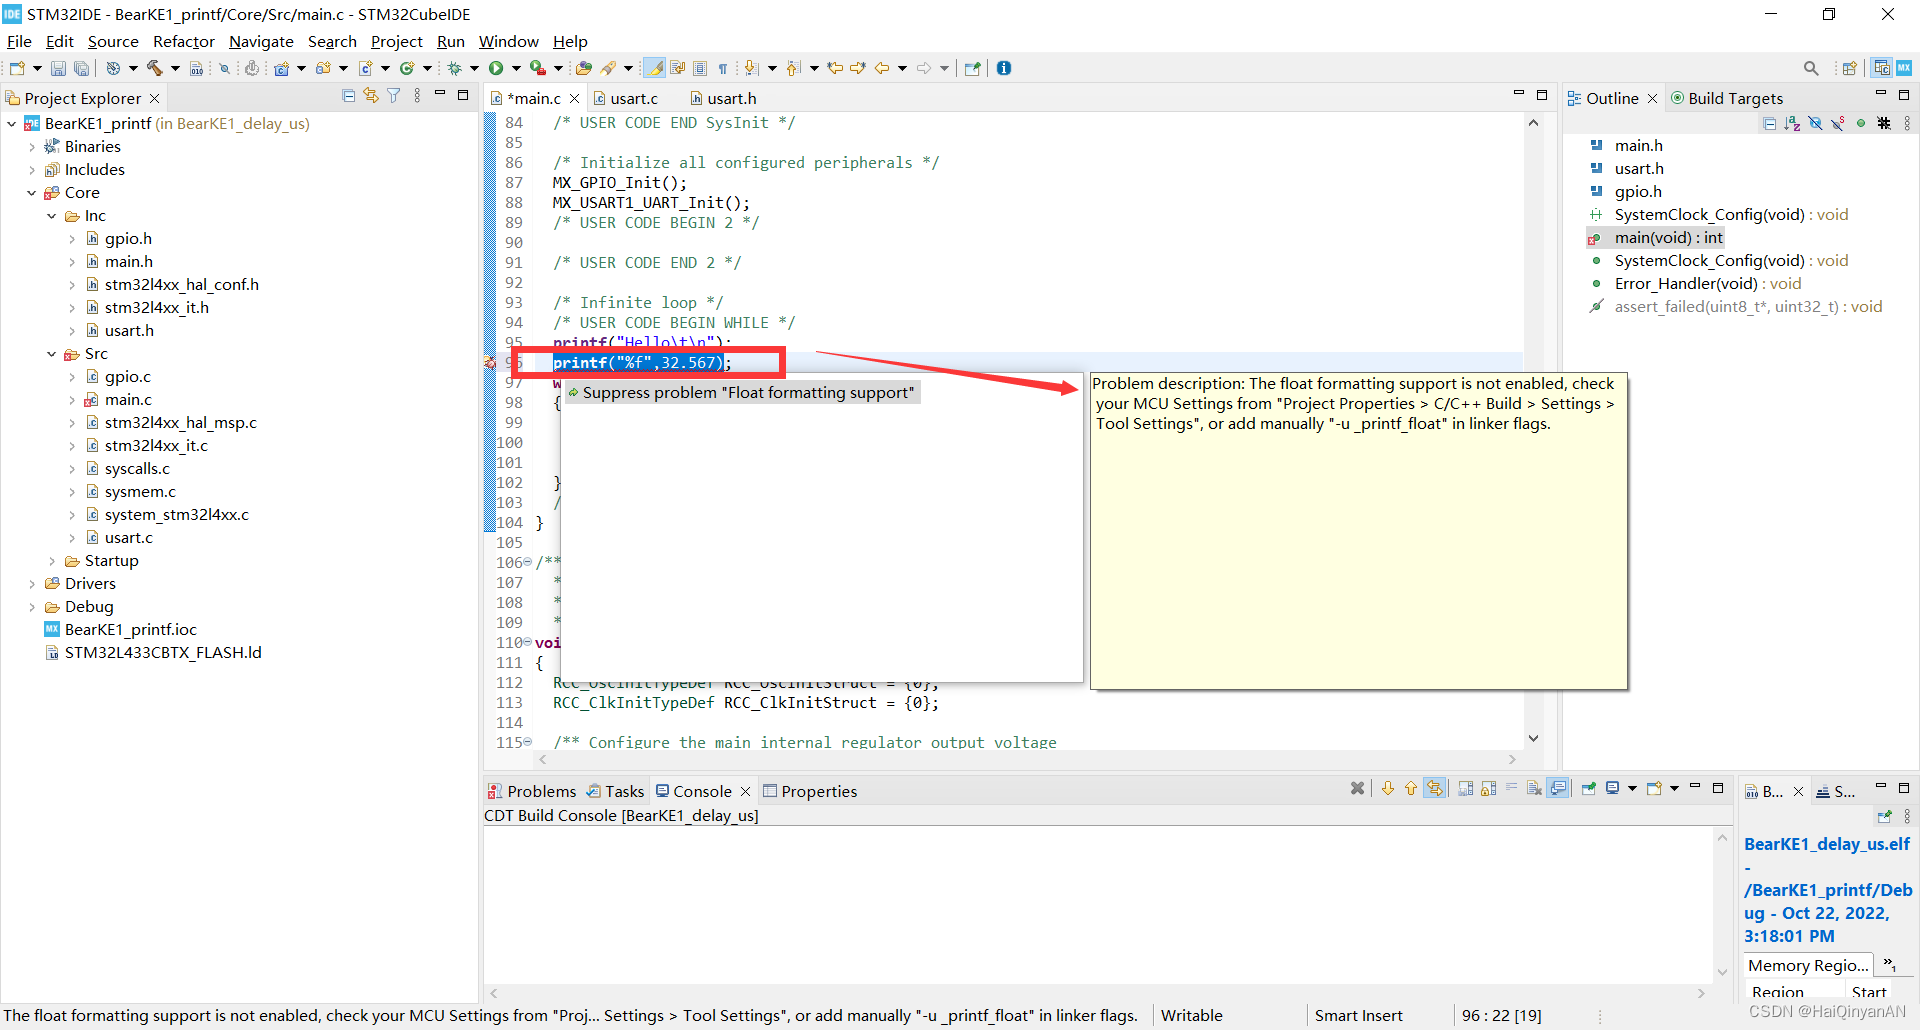This screenshot has height=1030, width=1920.
Task: Click the External Tools run icon
Action: (538, 68)
